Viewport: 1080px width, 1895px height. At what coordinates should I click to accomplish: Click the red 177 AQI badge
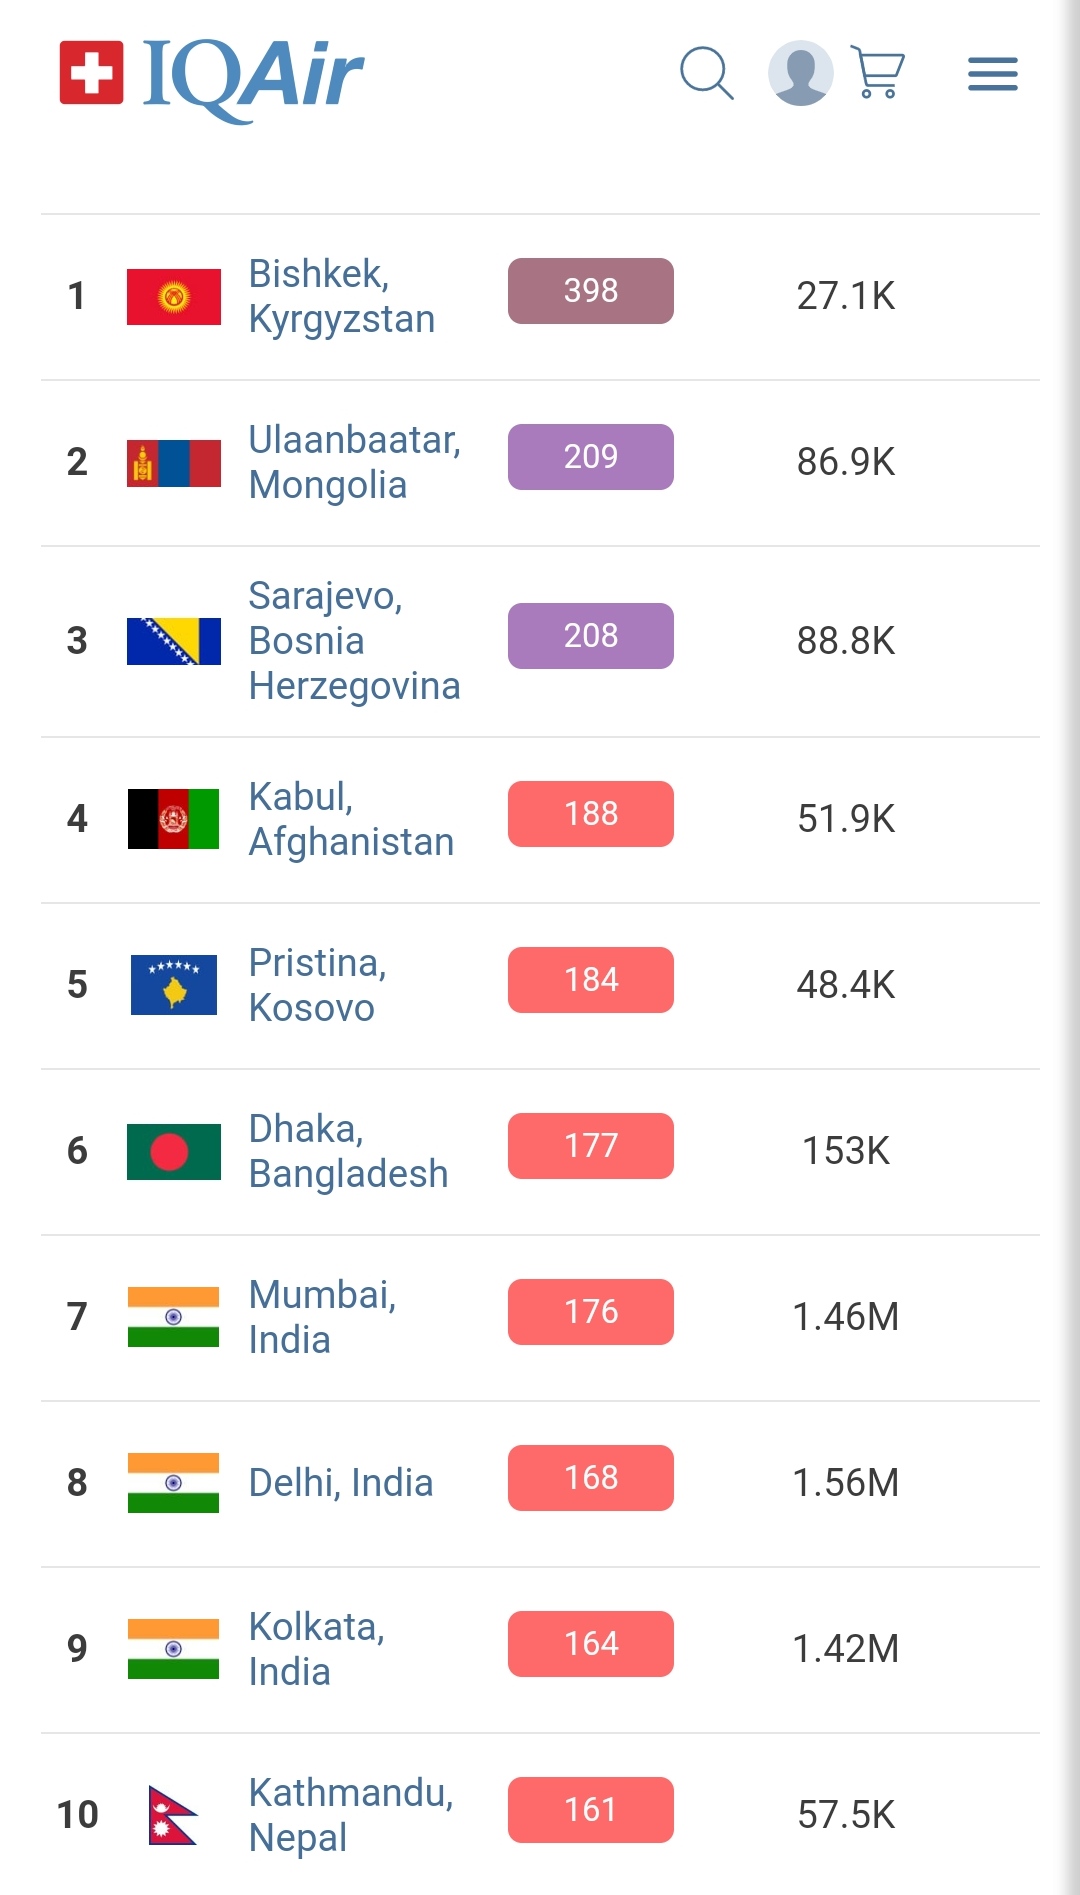coord(590,1146)
